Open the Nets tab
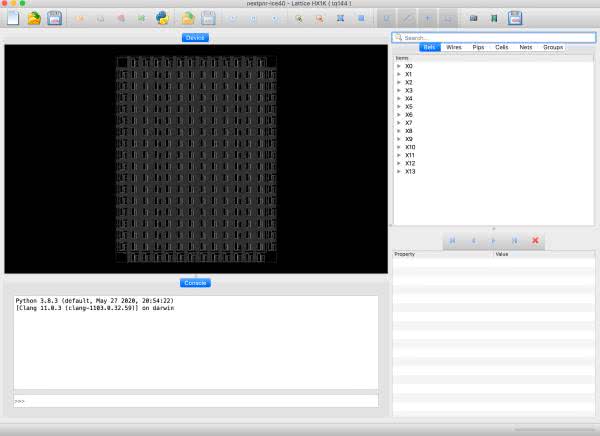Screen dimensions: 600x436 tap(526, 47)
